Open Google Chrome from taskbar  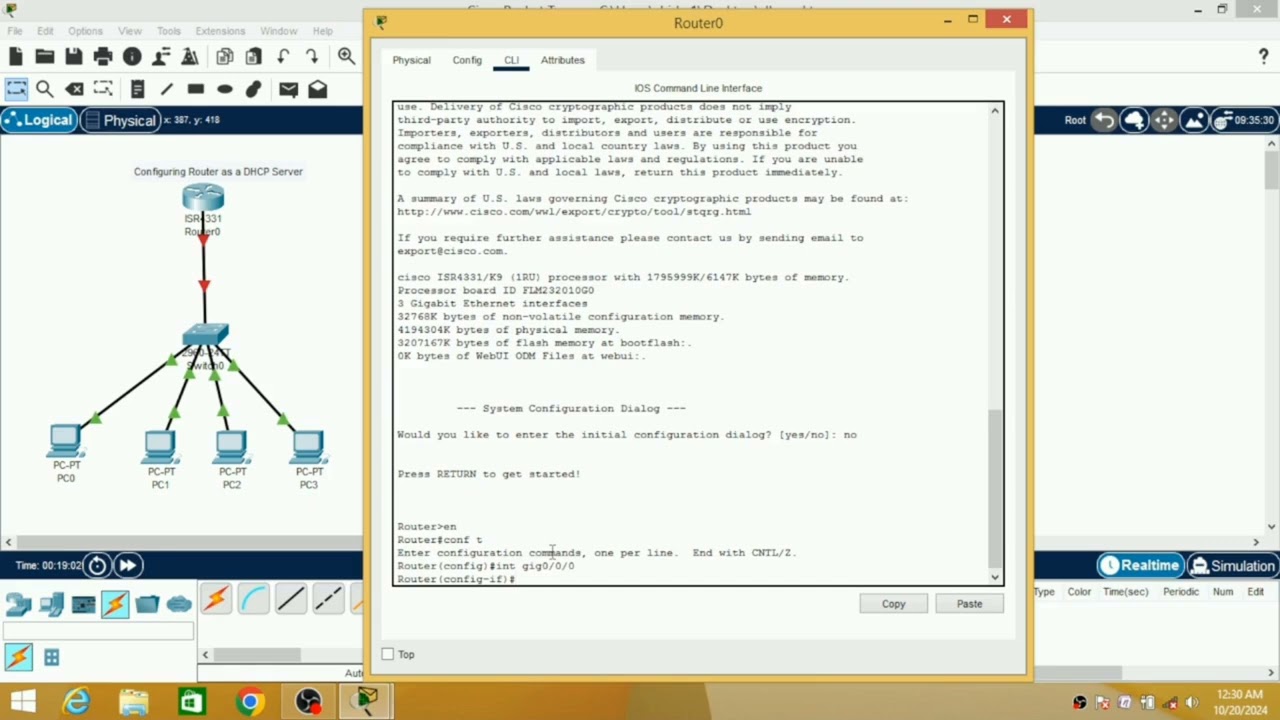[x=250, y=702]
